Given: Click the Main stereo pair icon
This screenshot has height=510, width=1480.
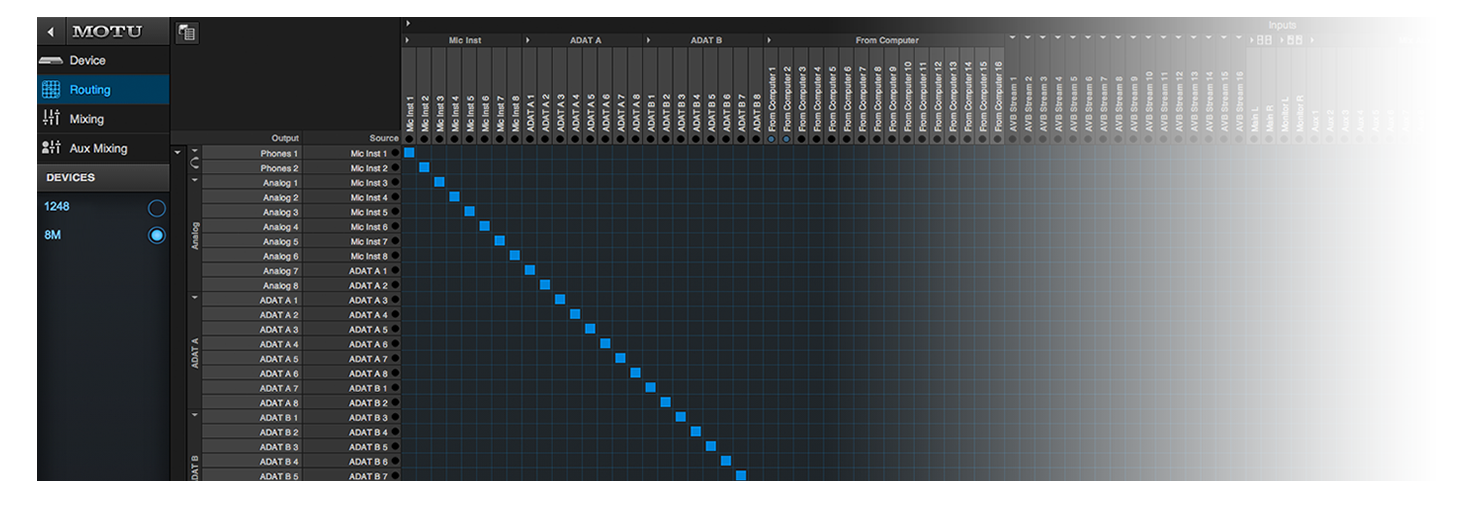Looking at the screenshot, I should coord(1264,40).
